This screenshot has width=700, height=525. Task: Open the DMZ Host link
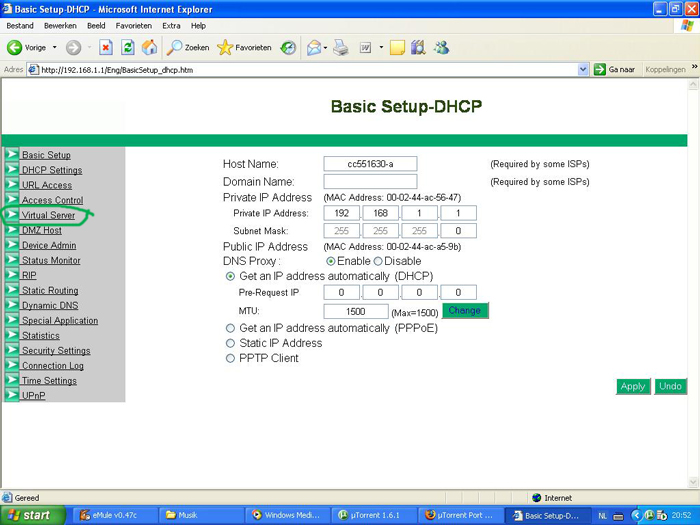(x=42, y=230)
